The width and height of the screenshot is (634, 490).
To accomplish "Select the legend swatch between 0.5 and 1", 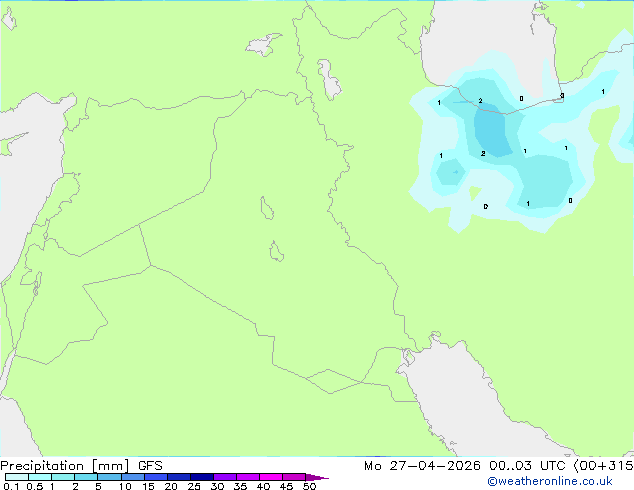I will click(40, 477).
